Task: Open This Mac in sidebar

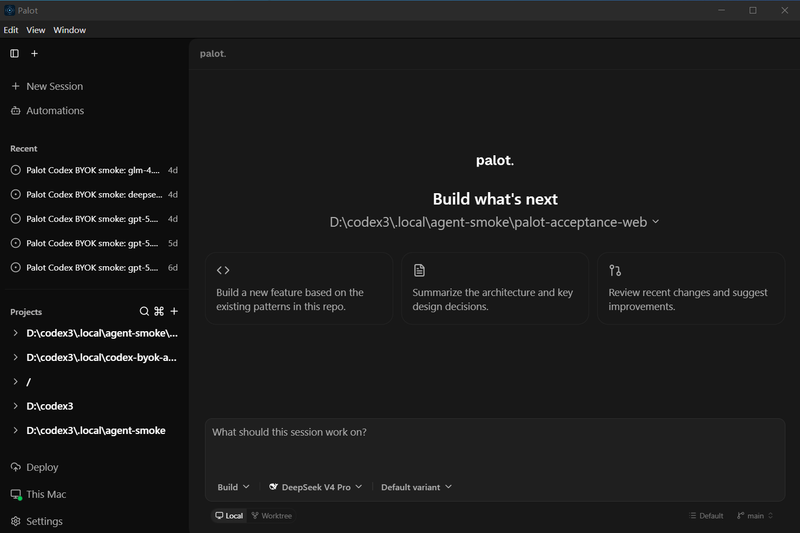Action: pyautogui.click(x=38, y=494)
